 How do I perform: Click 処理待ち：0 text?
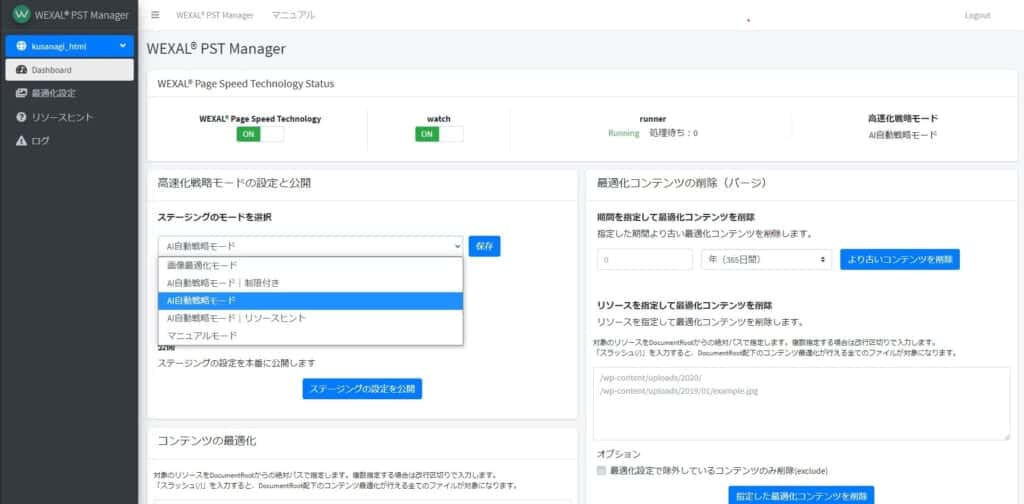(673, 133)
